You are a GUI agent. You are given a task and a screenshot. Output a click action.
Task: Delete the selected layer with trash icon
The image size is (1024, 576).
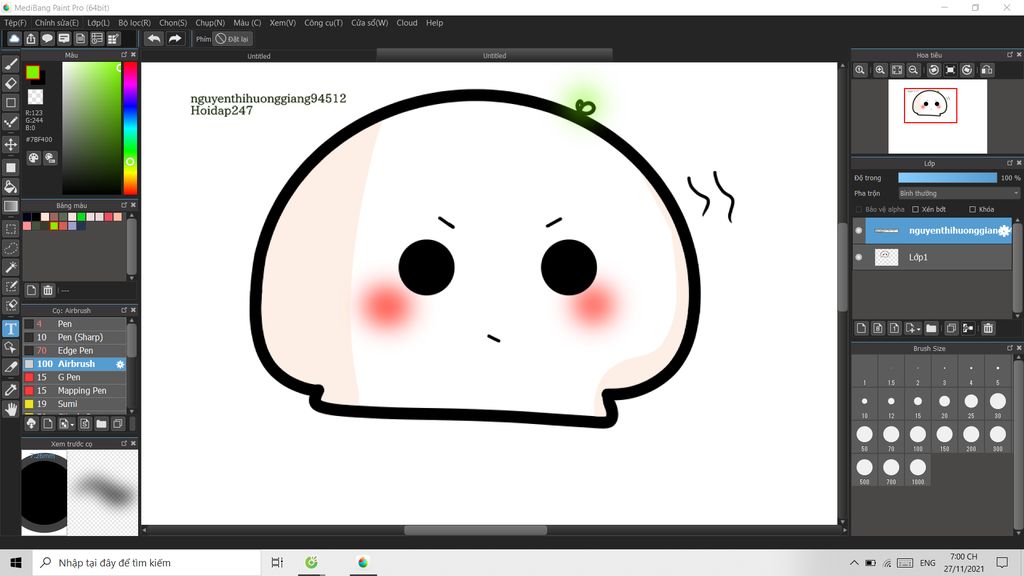click(x=988, y=328)
